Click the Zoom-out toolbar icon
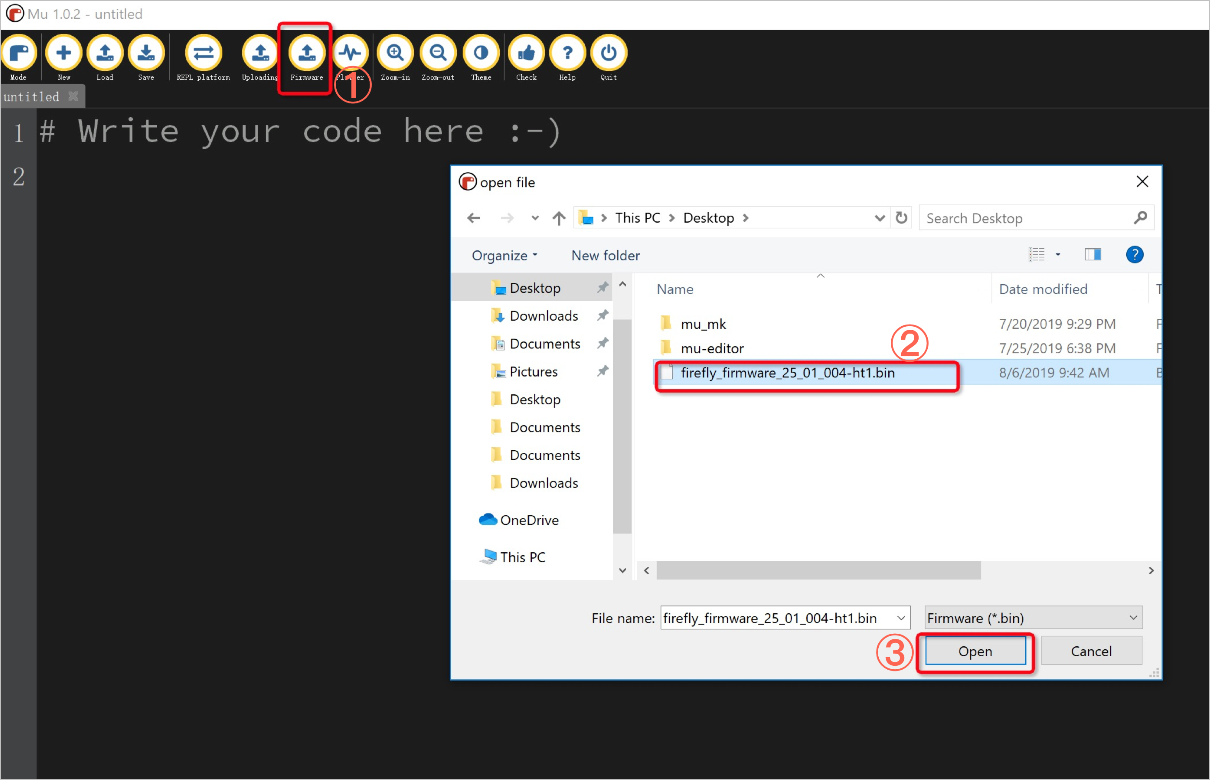The image size is (1210, 780). pyautogui.click(x=438, y=53)
